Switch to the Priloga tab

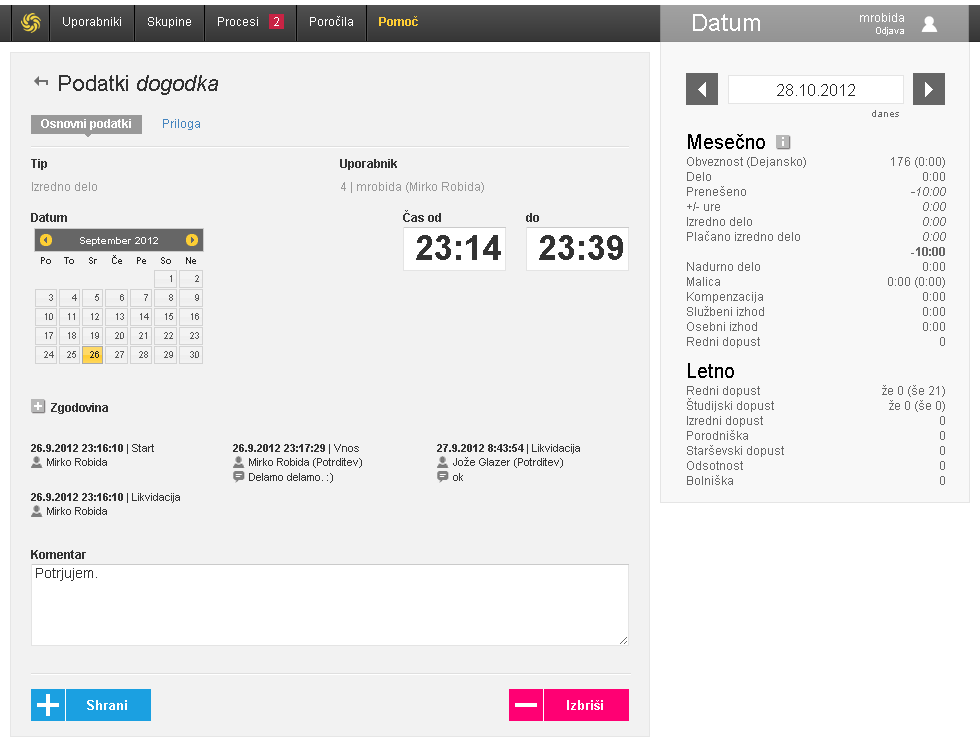tap(181, 124)
